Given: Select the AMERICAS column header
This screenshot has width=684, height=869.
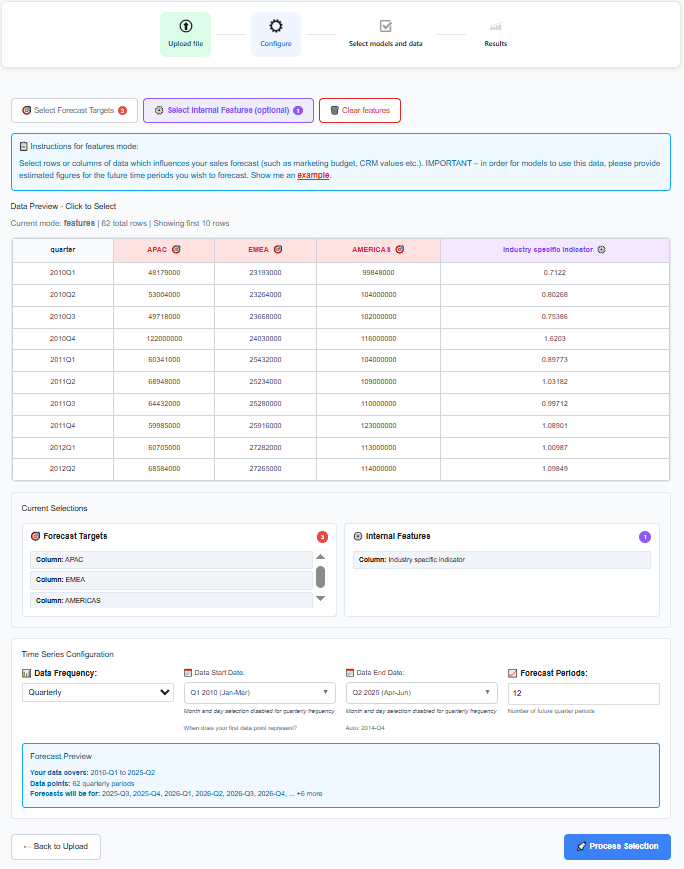Looking at the screenshot, I should [379, 250].
